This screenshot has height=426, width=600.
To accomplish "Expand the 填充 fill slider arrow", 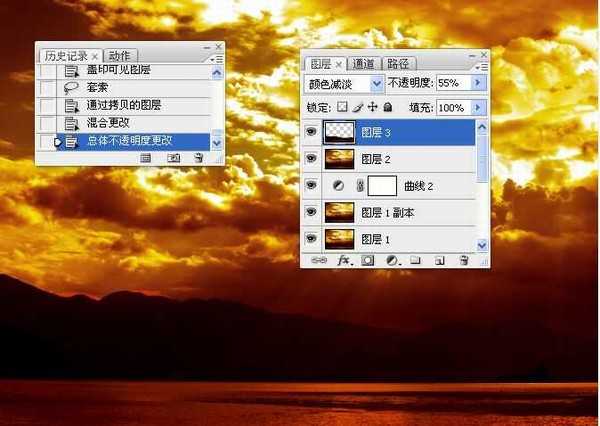I will click(478, 107).
